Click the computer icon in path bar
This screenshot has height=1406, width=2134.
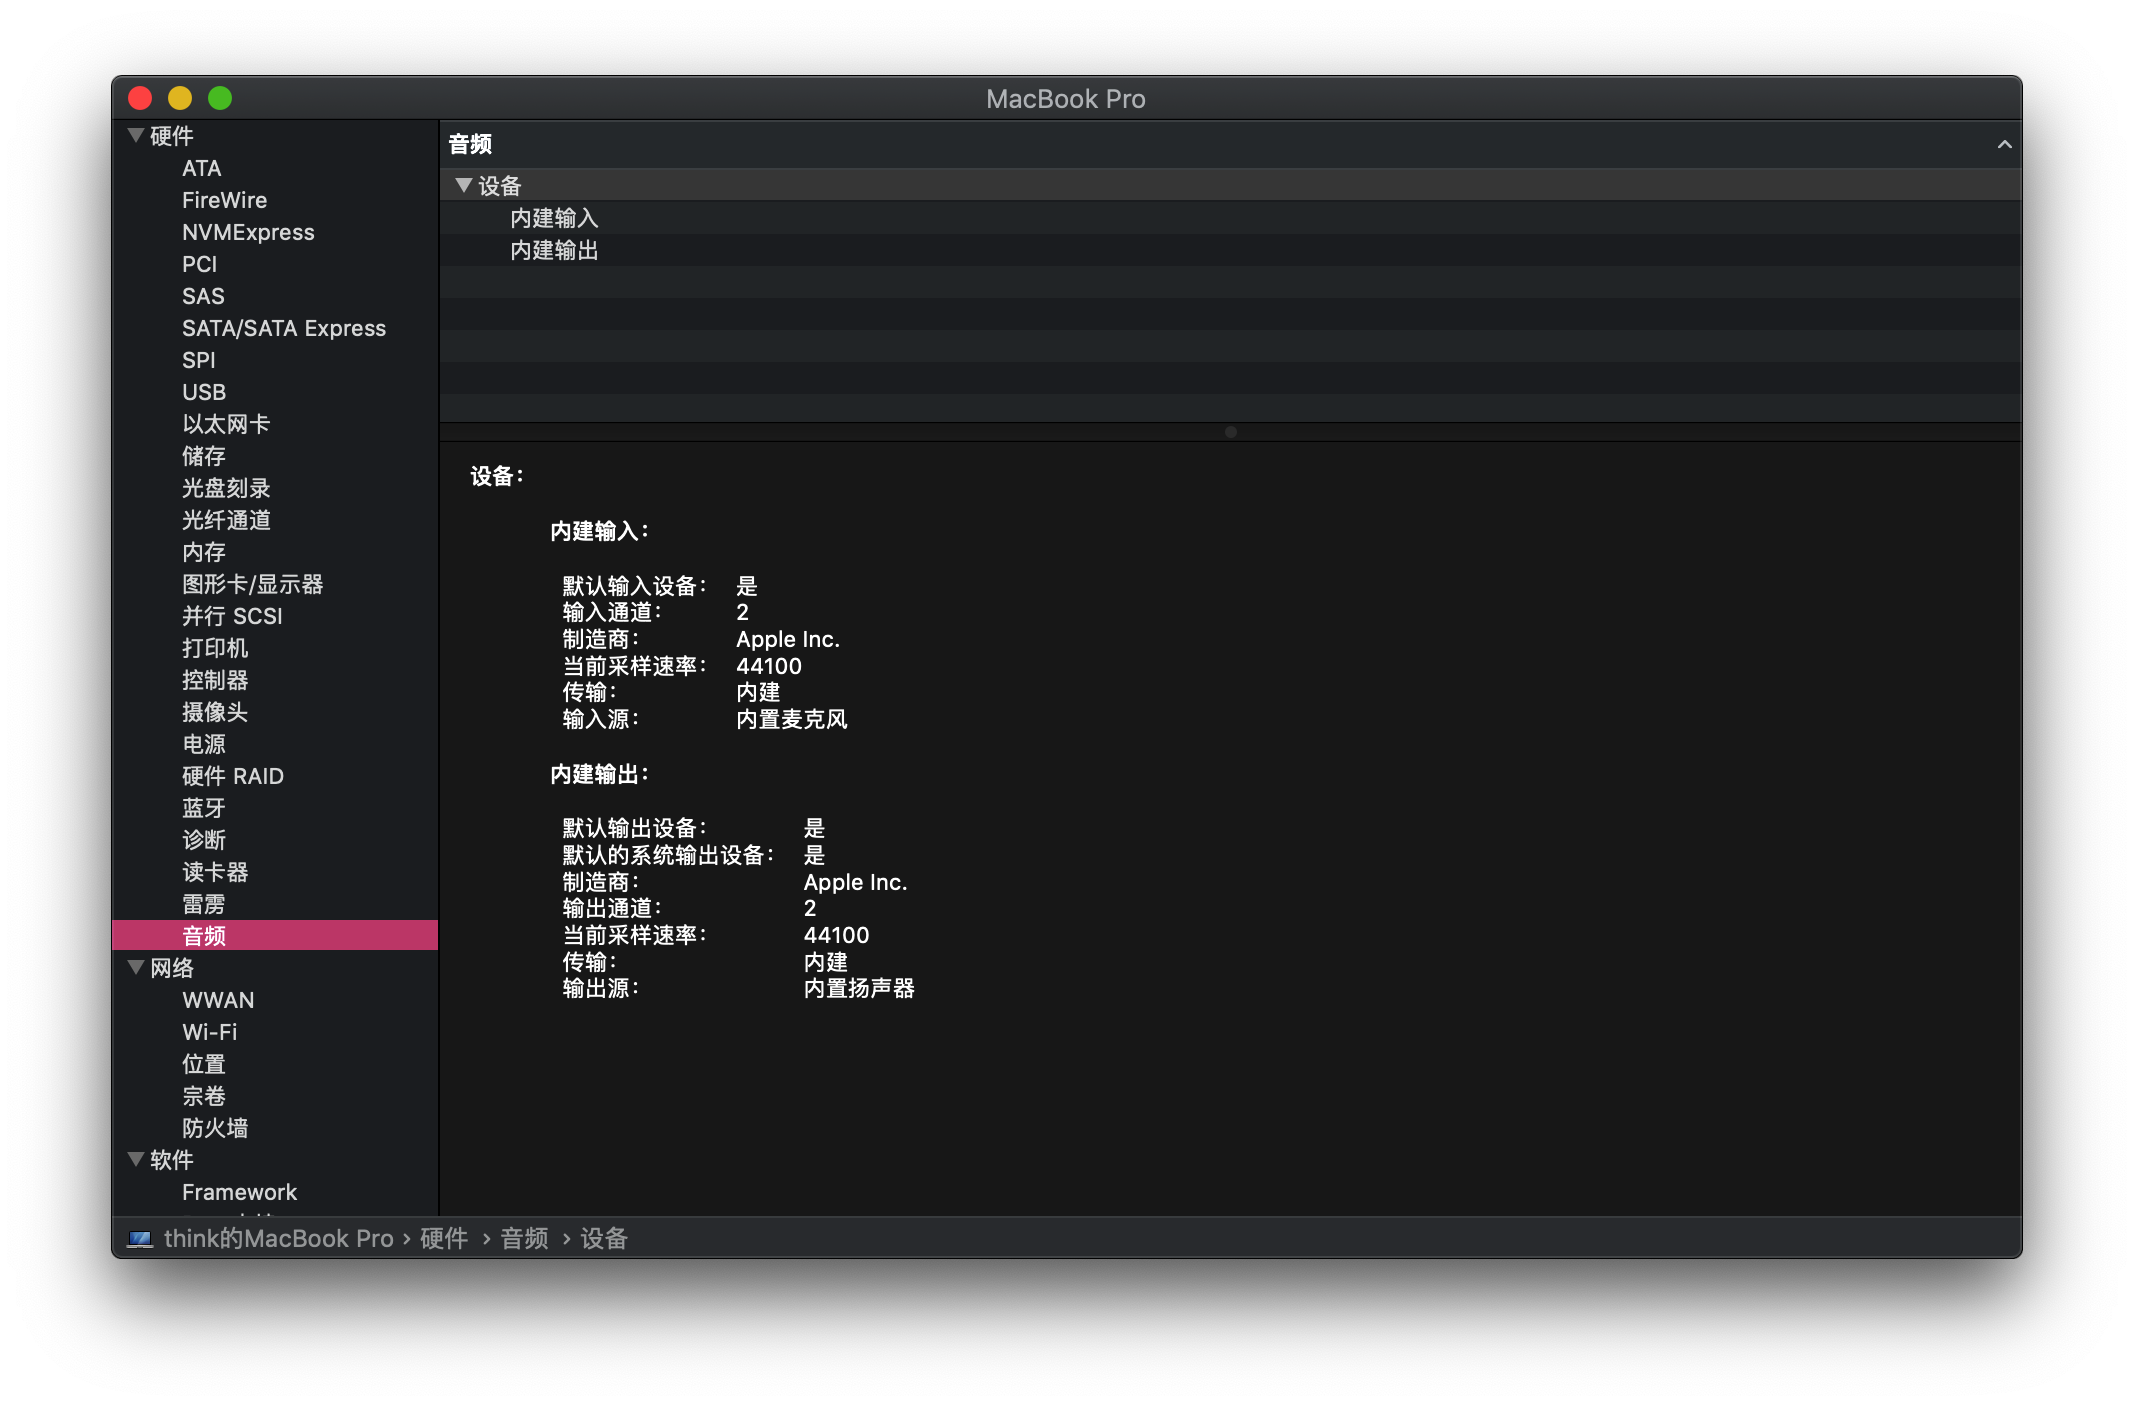(140, 1239)
